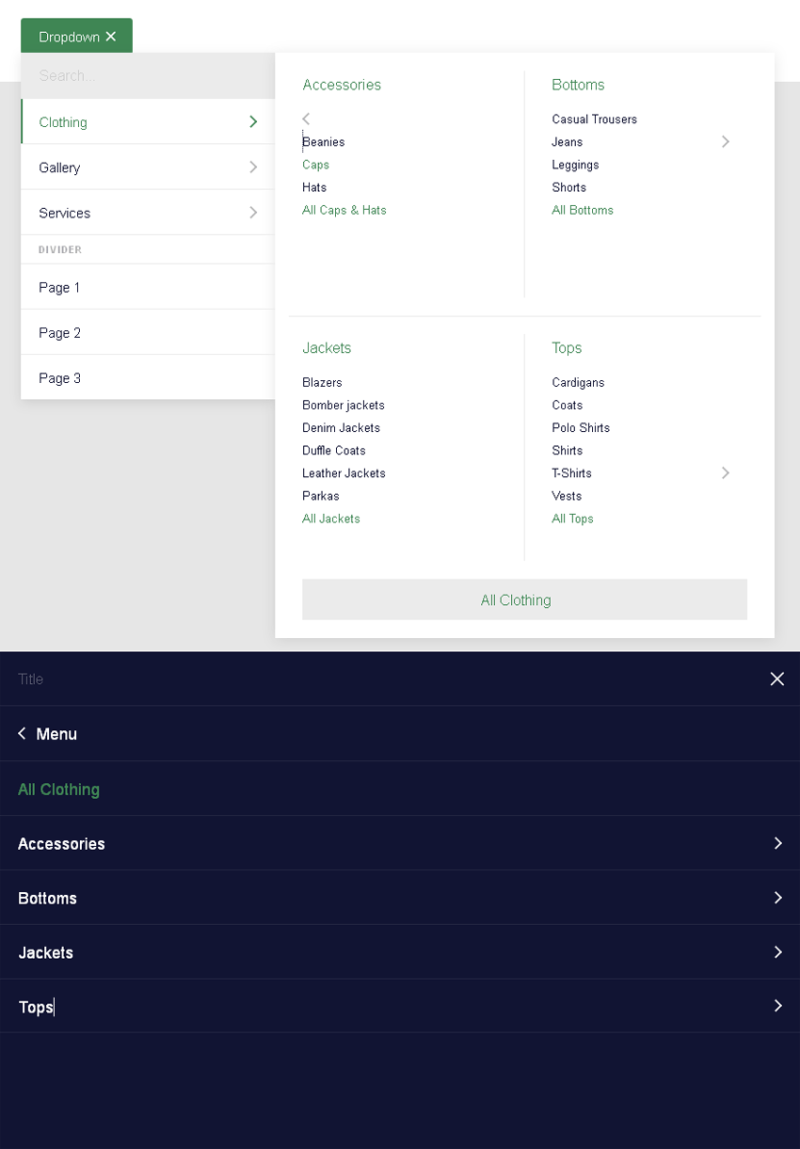Click the back chevron beside Menu
The height and width of the screenshot is (1149, 800).
click(22, 734)
